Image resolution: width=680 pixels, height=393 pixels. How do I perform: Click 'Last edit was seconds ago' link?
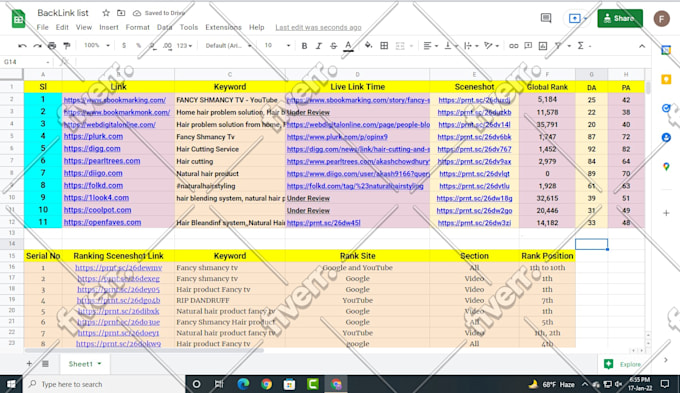coord(318,27)
